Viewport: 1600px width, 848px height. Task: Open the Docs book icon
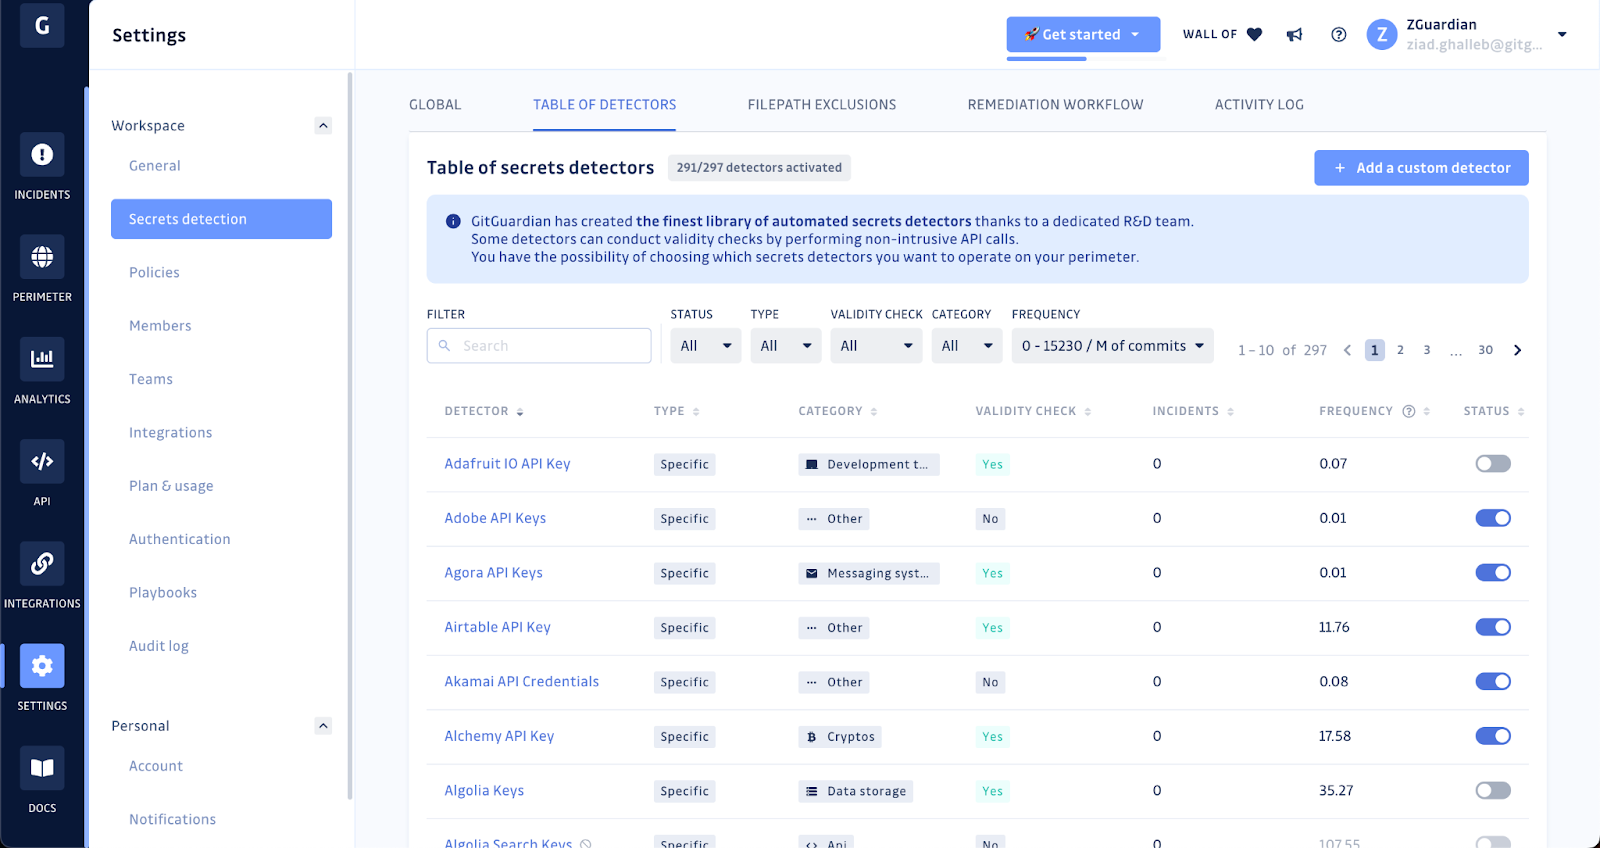42,768
